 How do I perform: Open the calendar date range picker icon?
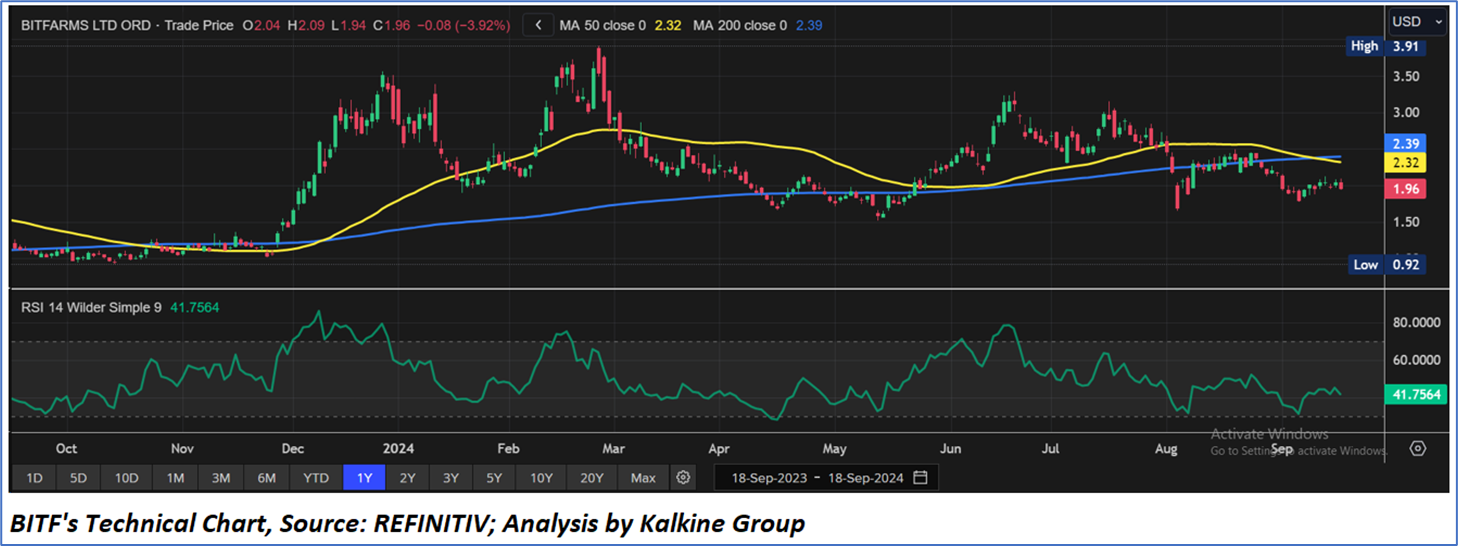[920, 478]
